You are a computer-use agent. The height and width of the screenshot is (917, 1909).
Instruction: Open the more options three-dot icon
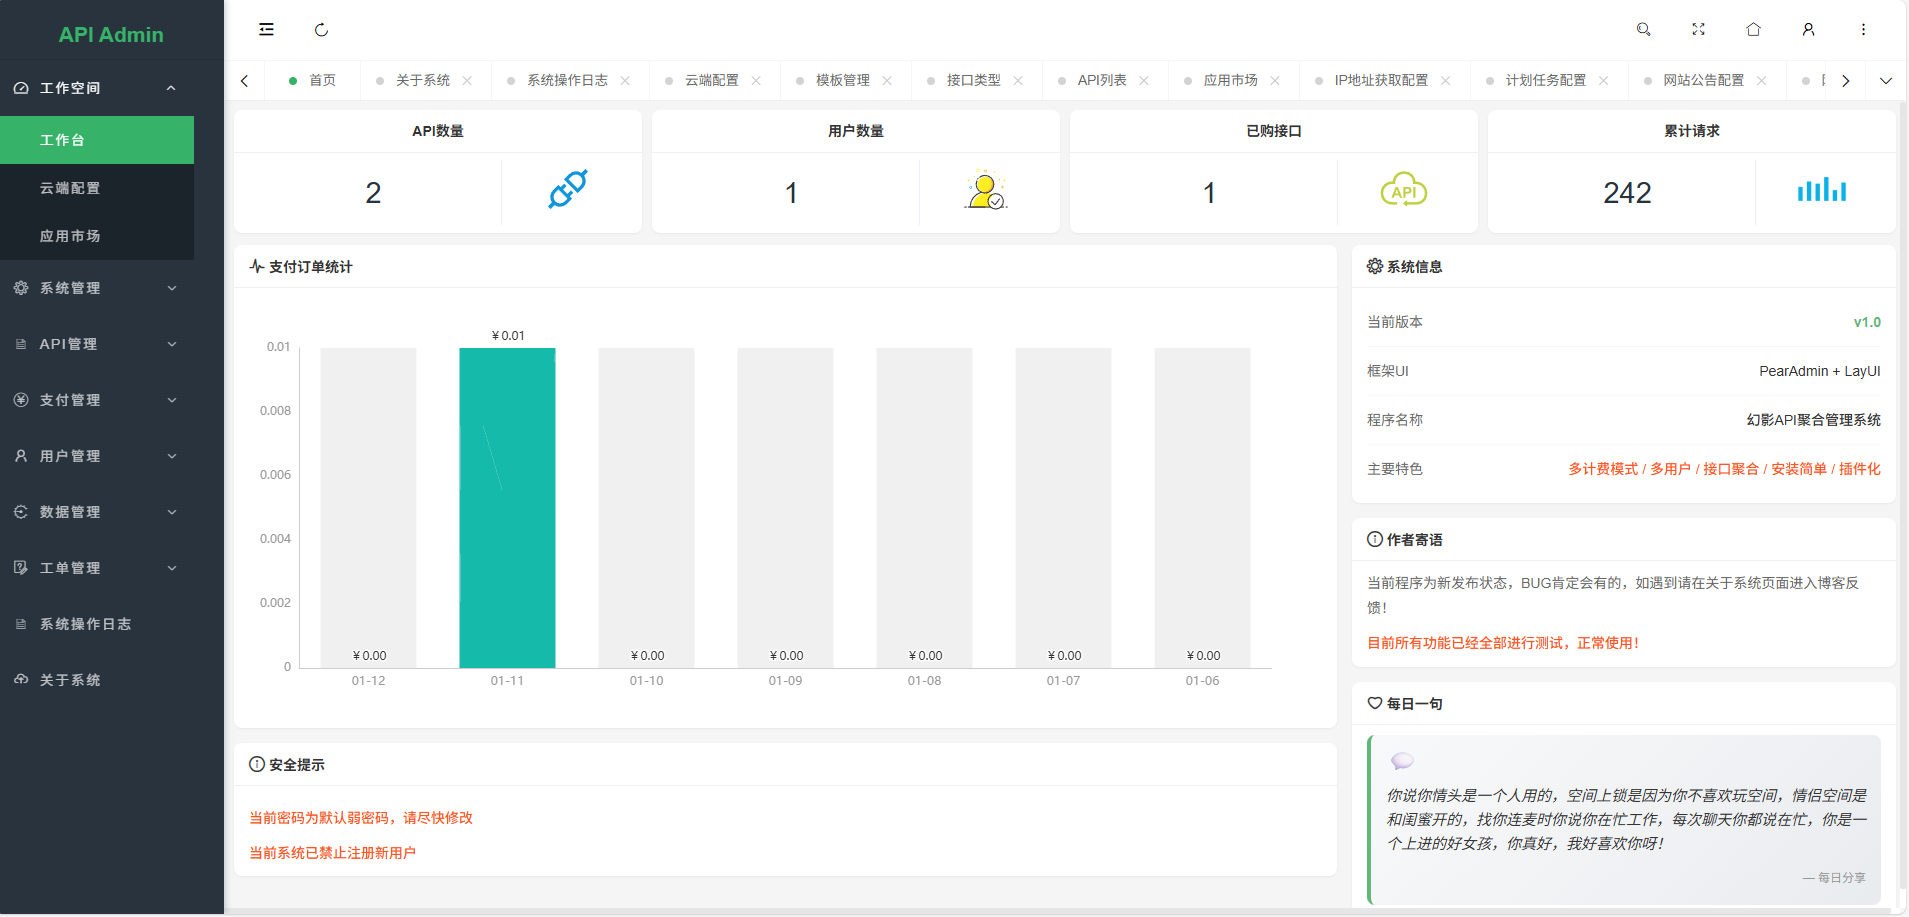[x=1863, y=29]
